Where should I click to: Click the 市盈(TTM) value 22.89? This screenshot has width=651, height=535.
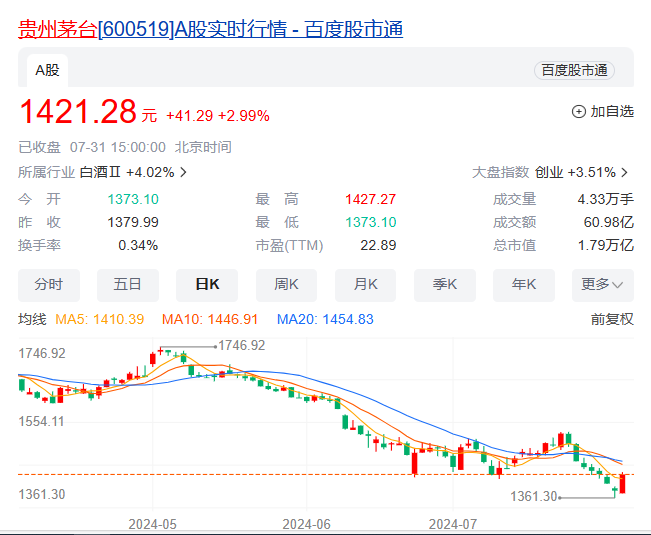click(x=378, y=245)
